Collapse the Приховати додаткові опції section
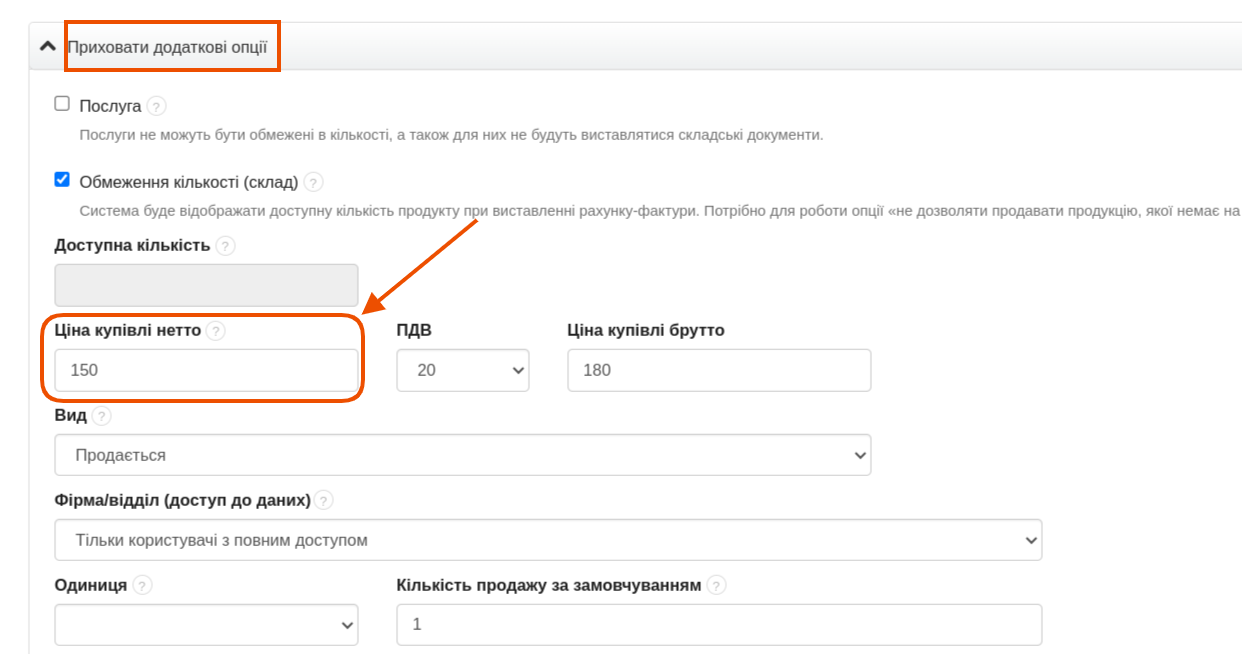The height and width of the screenshot is (654, 1242). point(167,47)
